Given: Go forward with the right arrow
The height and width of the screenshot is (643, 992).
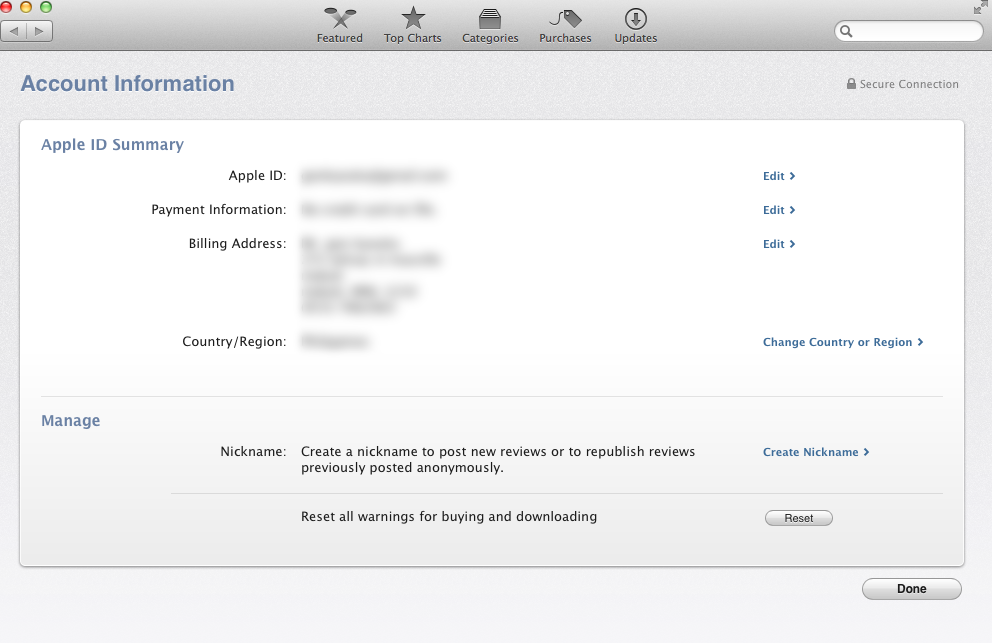Looking at the screenshot, I should [39, 31].
